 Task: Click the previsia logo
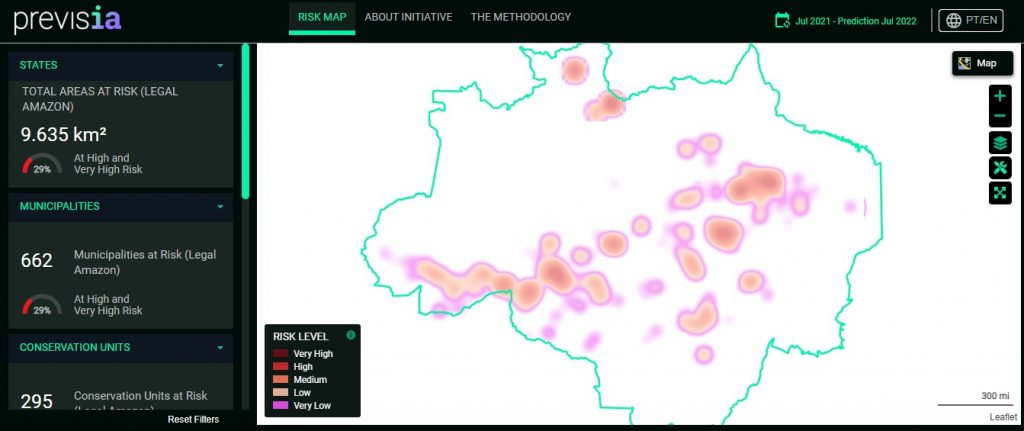coord(67,20)
